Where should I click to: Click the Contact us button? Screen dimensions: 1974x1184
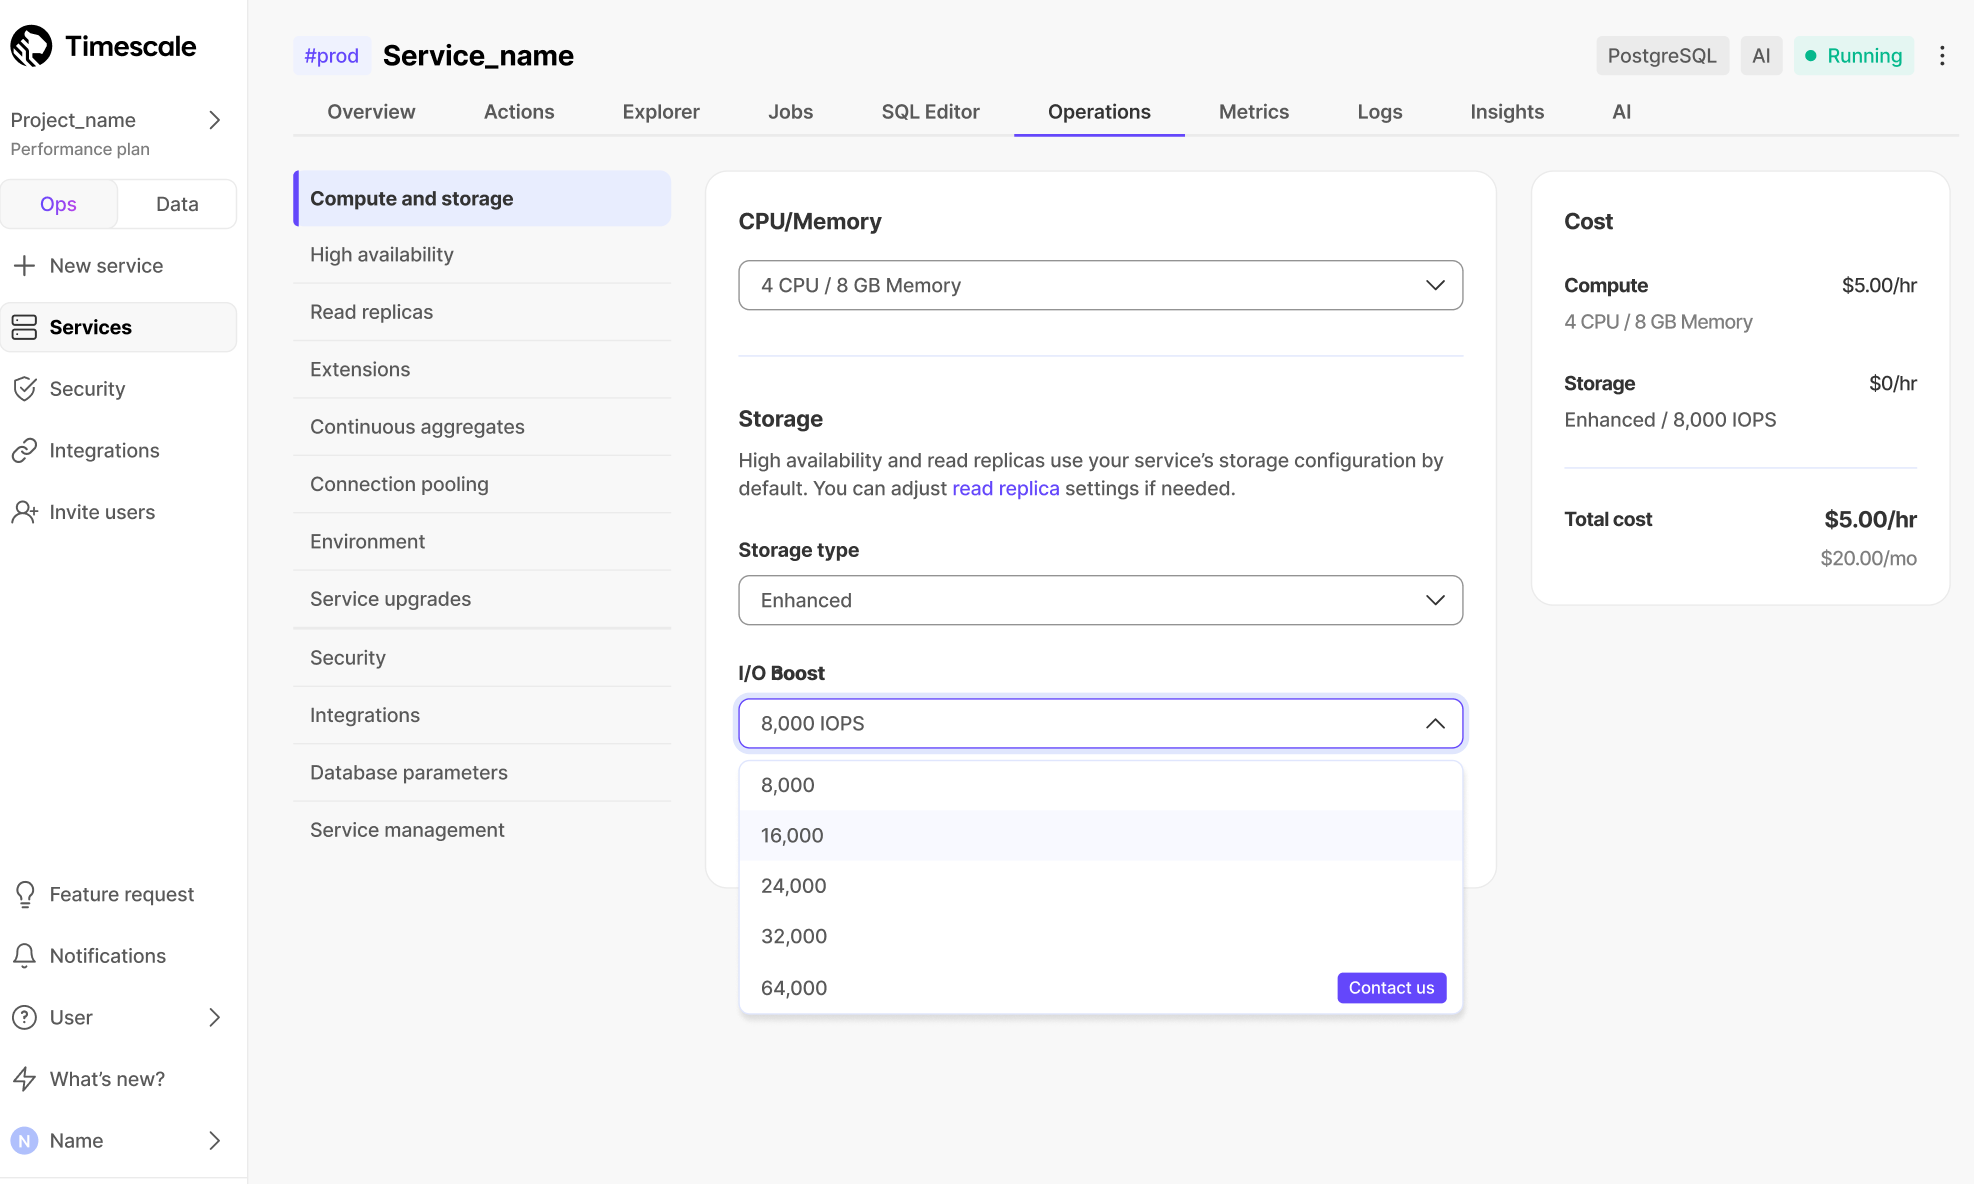[1391, 988]
